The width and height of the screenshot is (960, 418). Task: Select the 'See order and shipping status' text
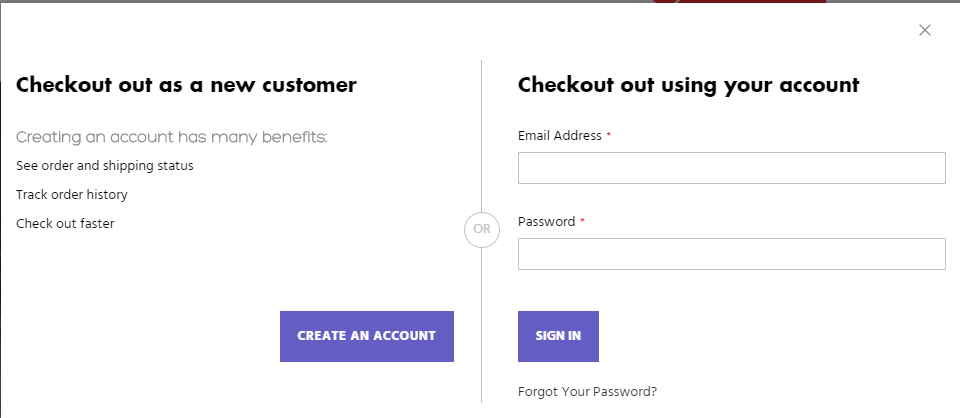tap(105, 165)
